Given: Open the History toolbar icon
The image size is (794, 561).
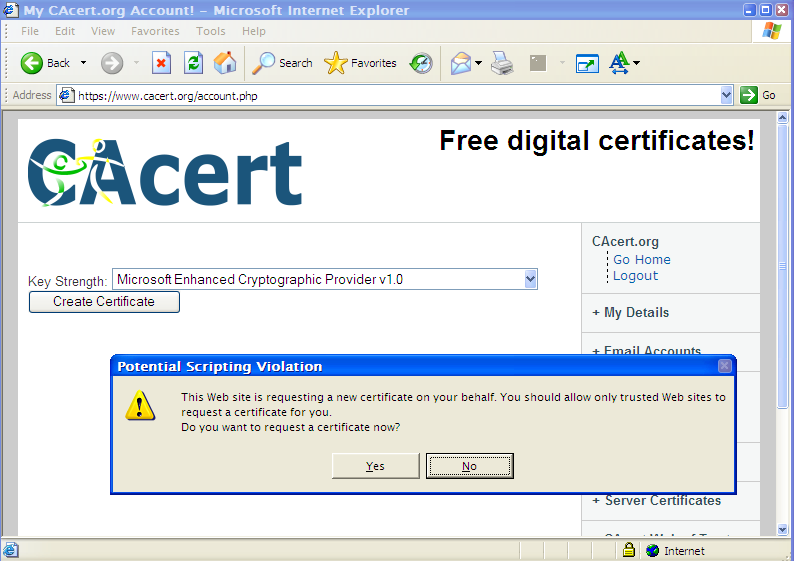Looking at the screenshot, I should [422, 63].
